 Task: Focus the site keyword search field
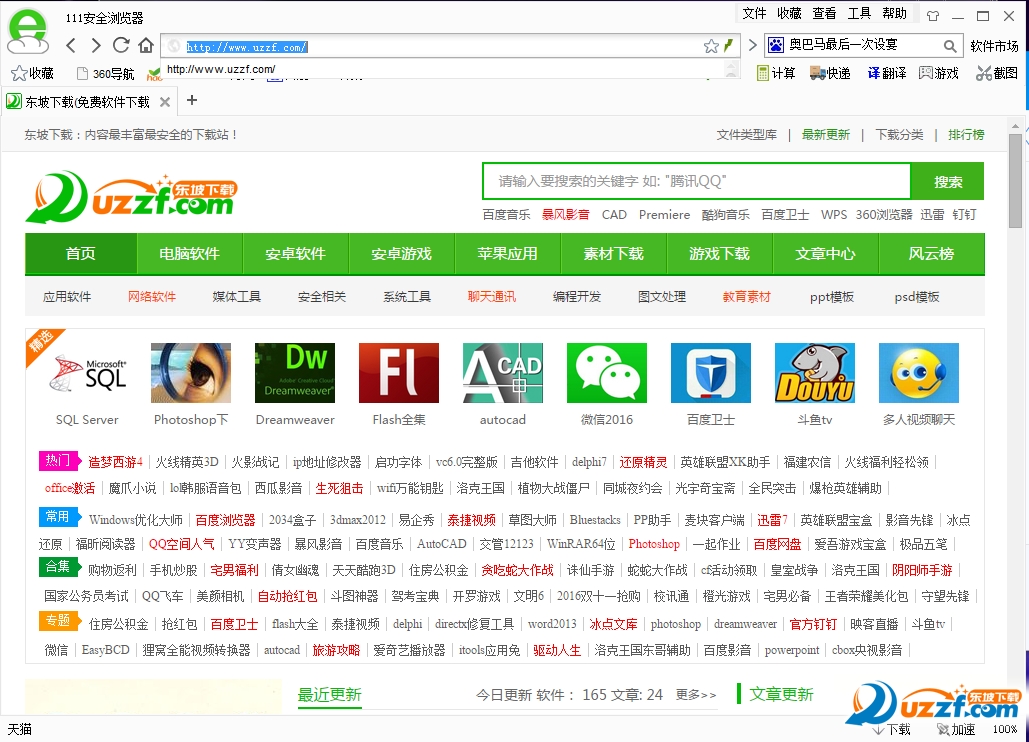pyautogui.click(x=696, y=181)
